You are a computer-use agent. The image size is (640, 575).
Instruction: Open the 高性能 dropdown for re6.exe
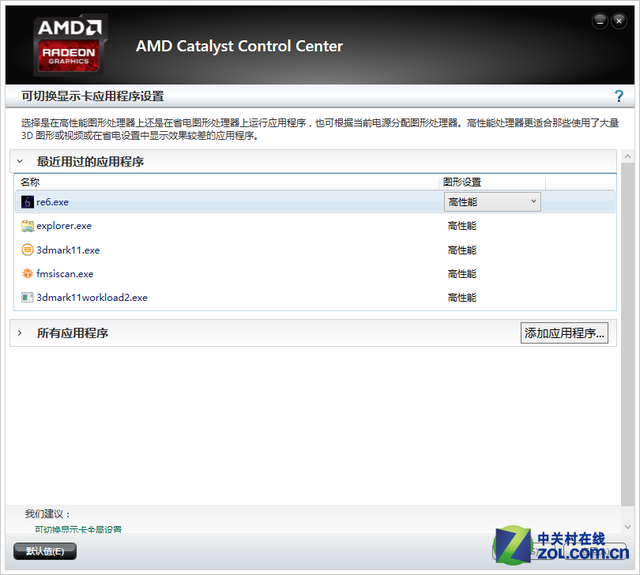coord(492,202)
